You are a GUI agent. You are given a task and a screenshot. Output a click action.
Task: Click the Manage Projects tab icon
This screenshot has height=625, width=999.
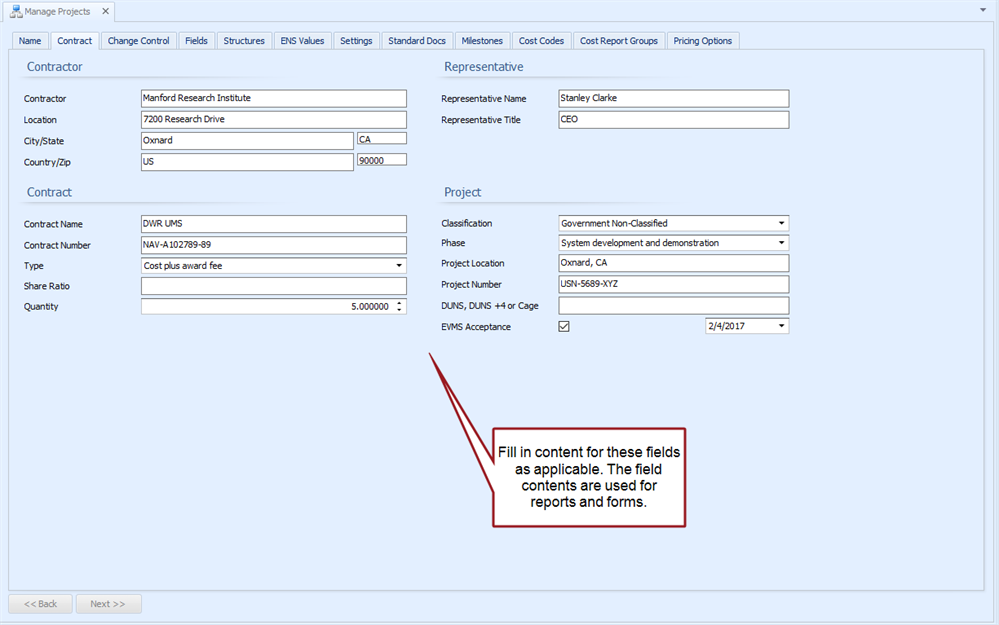point(15,12)
